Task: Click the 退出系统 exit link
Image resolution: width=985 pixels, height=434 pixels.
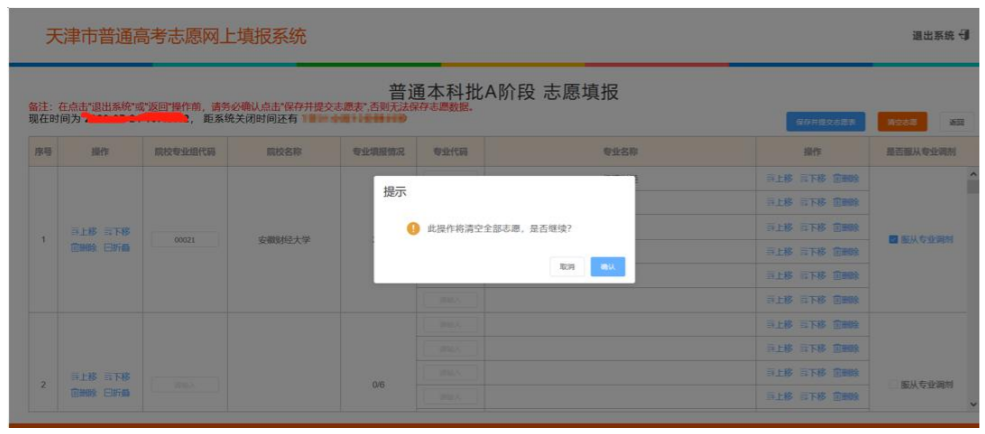Action: pos(933,36)
